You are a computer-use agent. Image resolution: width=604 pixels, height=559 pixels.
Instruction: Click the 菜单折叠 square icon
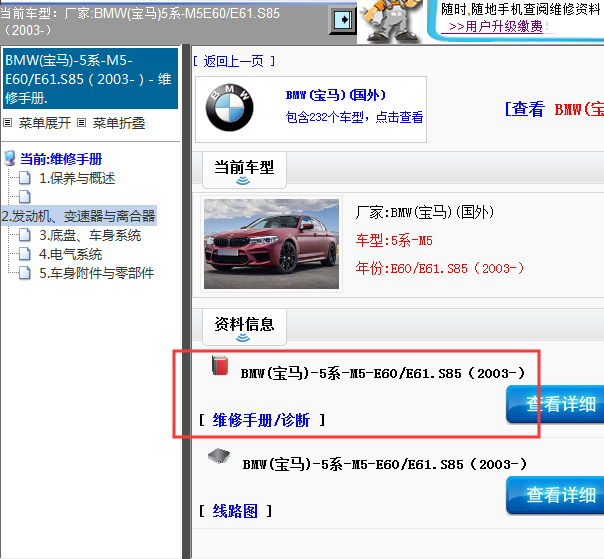81,123
